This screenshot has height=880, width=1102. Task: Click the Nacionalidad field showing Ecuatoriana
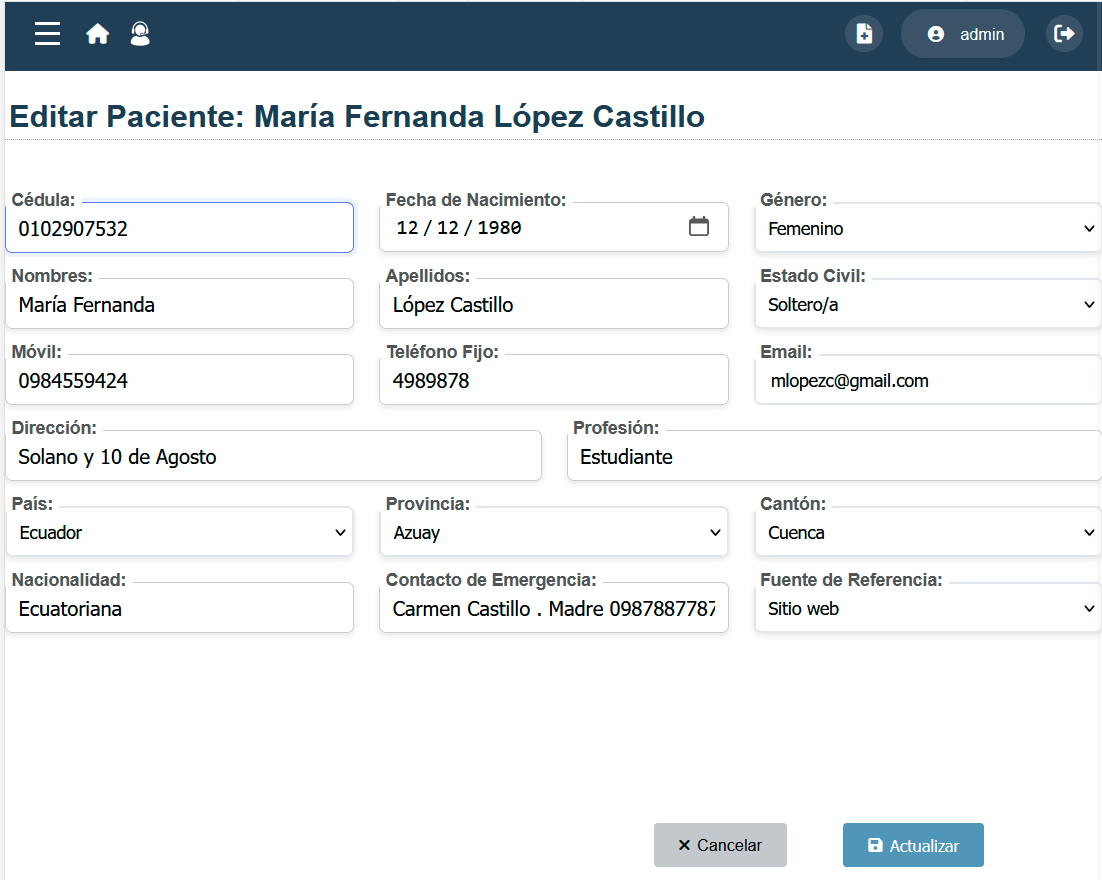point(179,608)
